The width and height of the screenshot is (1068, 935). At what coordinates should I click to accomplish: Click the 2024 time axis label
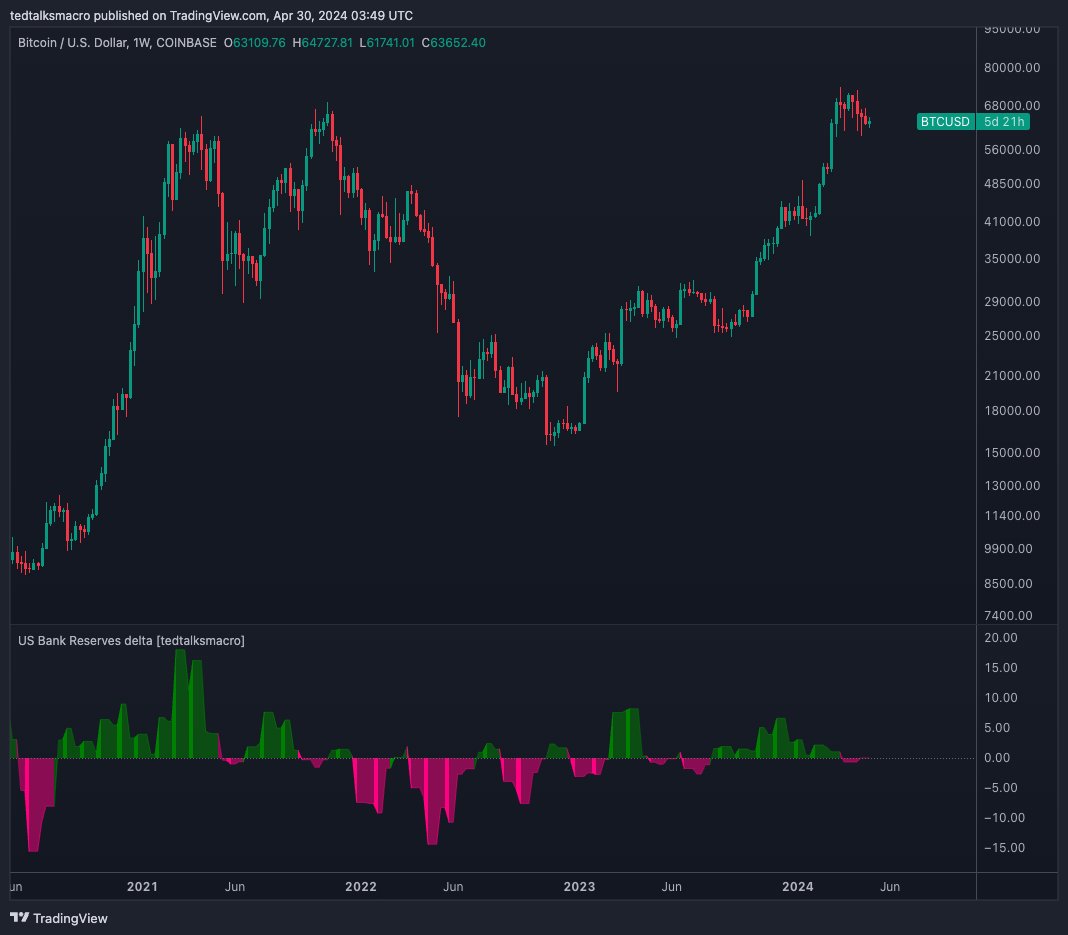pos(798,887)
